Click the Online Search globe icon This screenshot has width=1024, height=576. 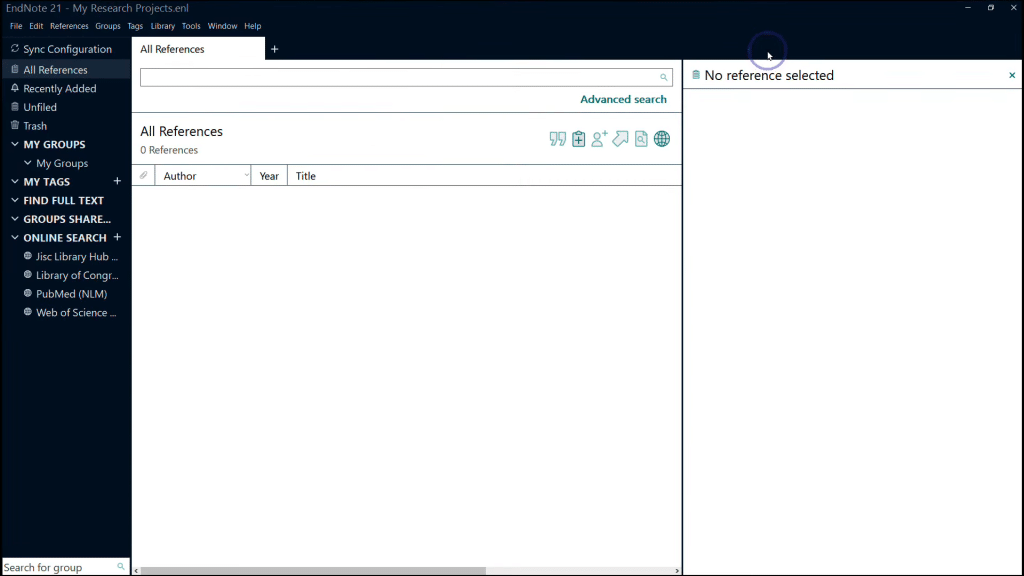click(x=662, y=138)
